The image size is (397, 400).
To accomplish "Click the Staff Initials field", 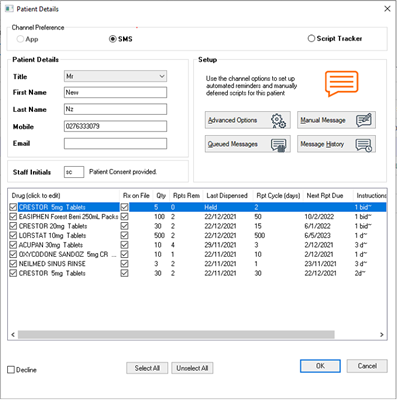I will tap(74, 172).
